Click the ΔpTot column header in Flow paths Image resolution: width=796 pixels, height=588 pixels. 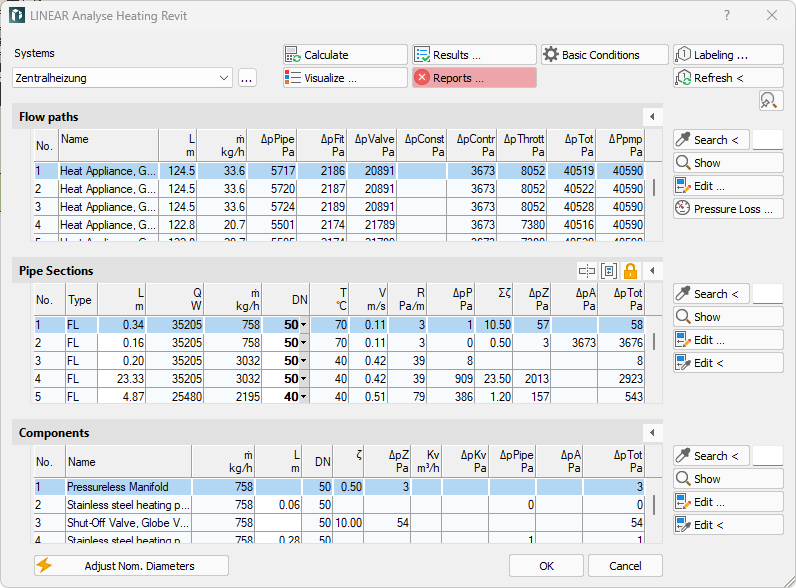point(571,145)
